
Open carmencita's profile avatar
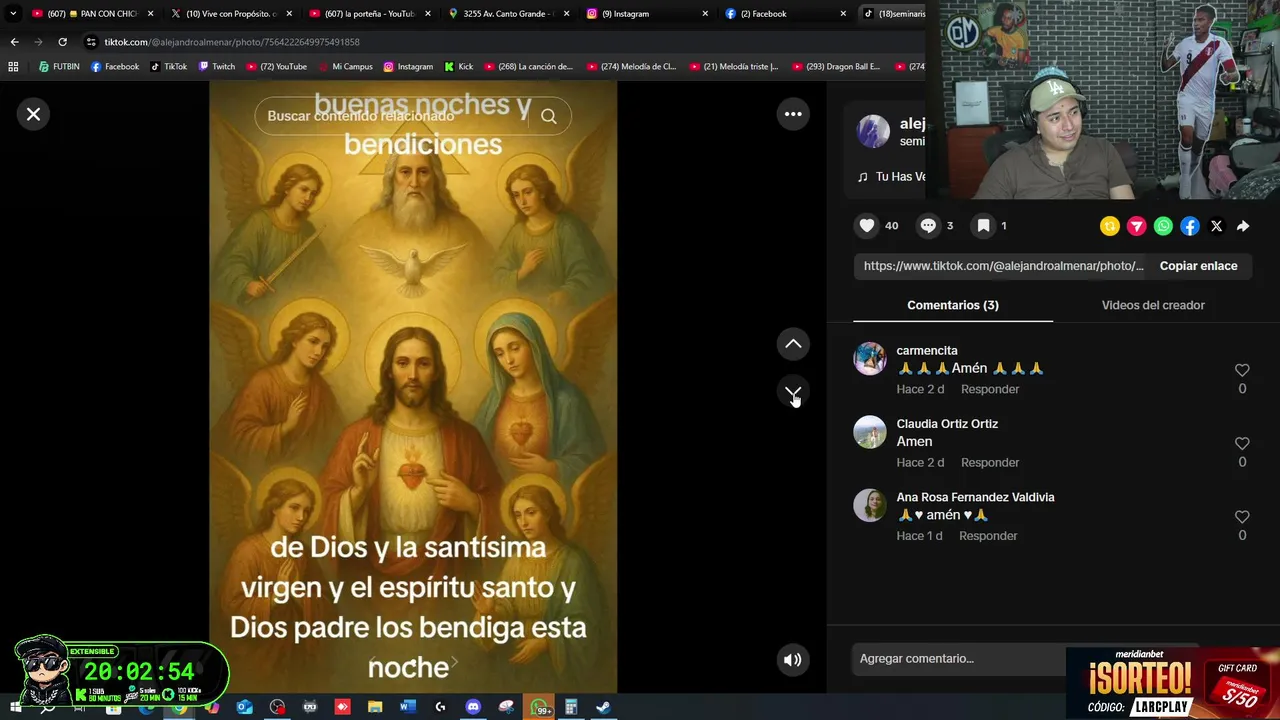tap(870, 359)
